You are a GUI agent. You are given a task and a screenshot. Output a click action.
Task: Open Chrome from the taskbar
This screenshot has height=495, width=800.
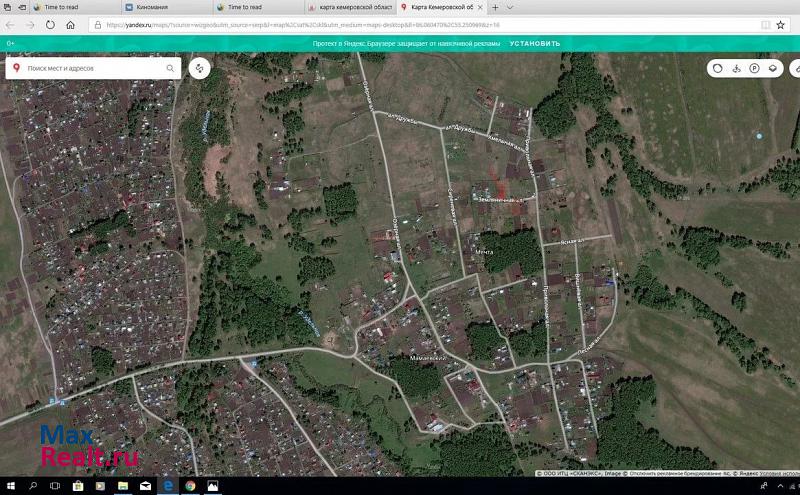pyautogui.click(x=189, y=486)
